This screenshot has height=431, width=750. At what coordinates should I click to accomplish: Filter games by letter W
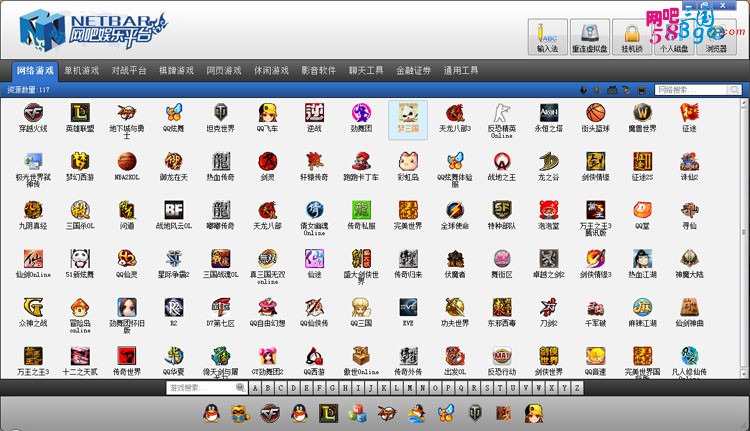click(x=539, y=388)
